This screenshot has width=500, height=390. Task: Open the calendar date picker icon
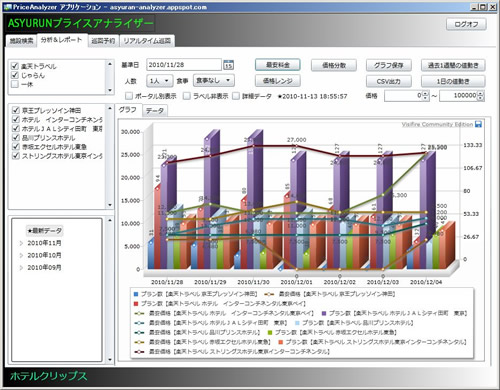click(x=228, y=65)
